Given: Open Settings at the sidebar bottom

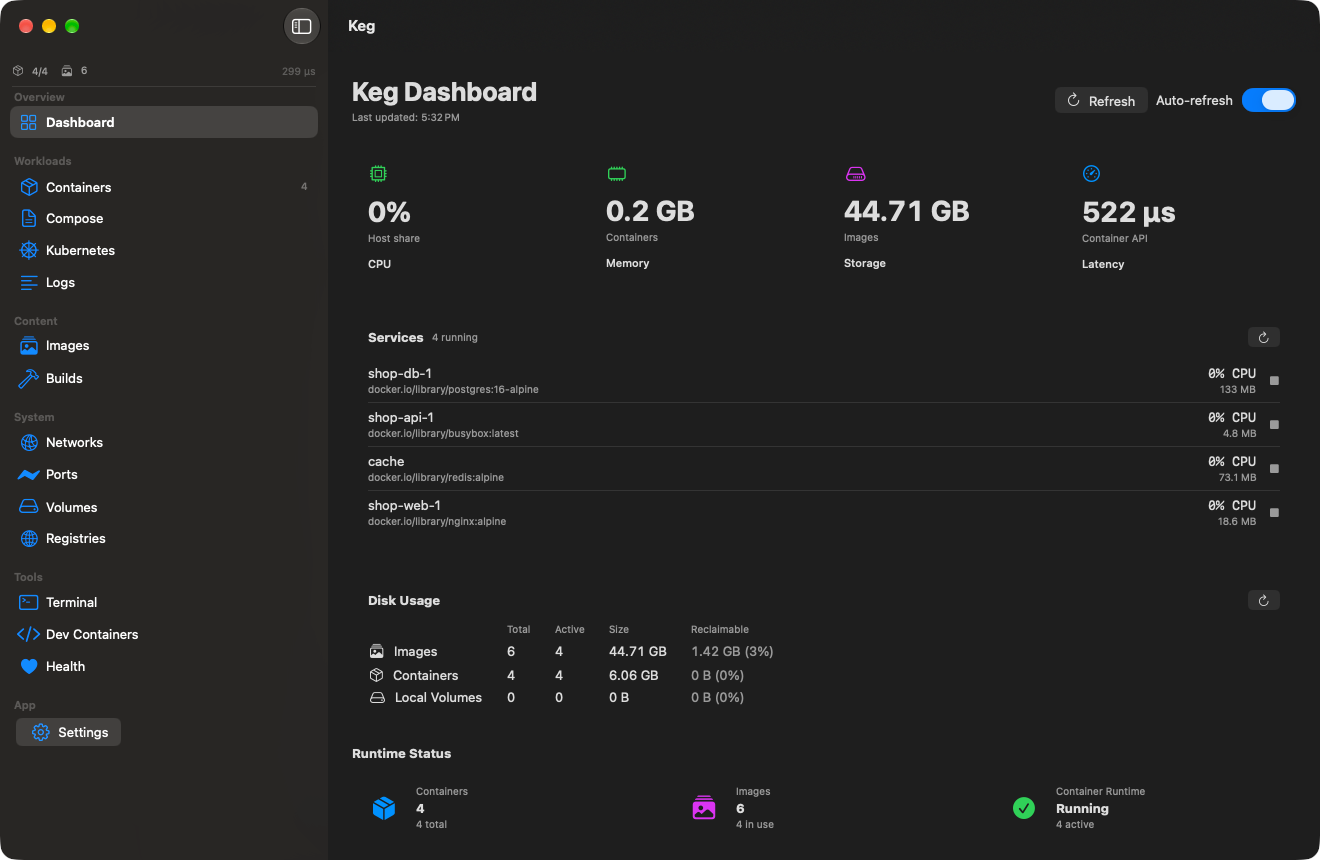Looking at the screenshot, I should click(x=69, y=732).
